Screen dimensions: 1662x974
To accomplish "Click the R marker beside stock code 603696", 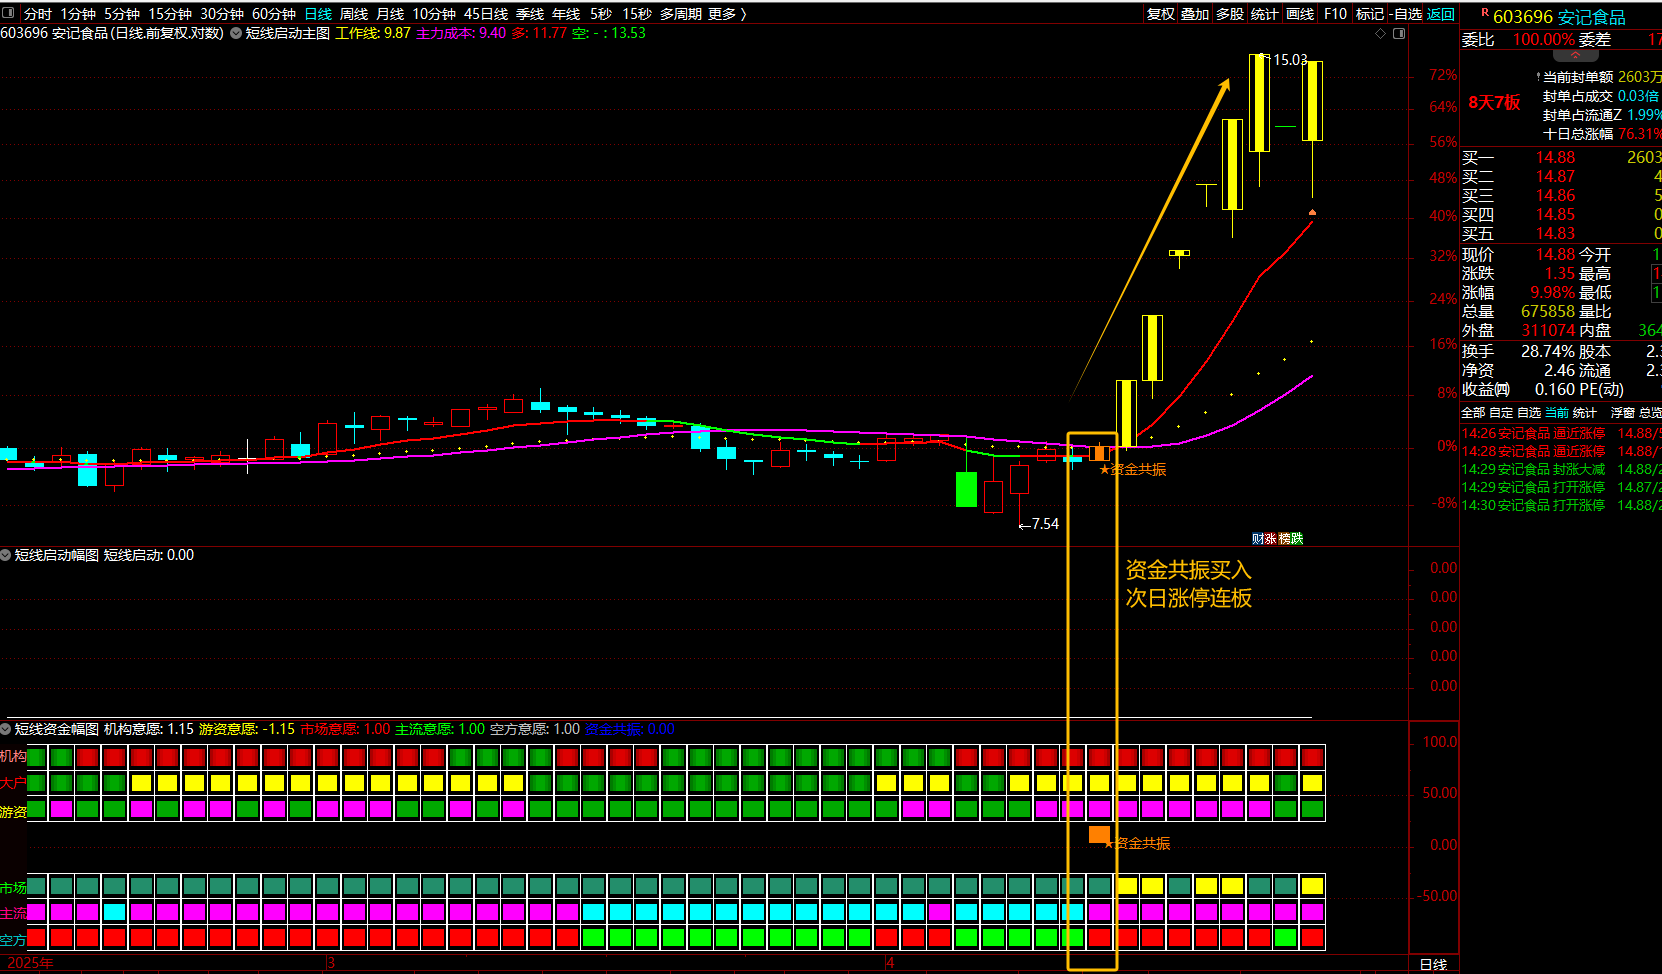I will click(1484, 13).
